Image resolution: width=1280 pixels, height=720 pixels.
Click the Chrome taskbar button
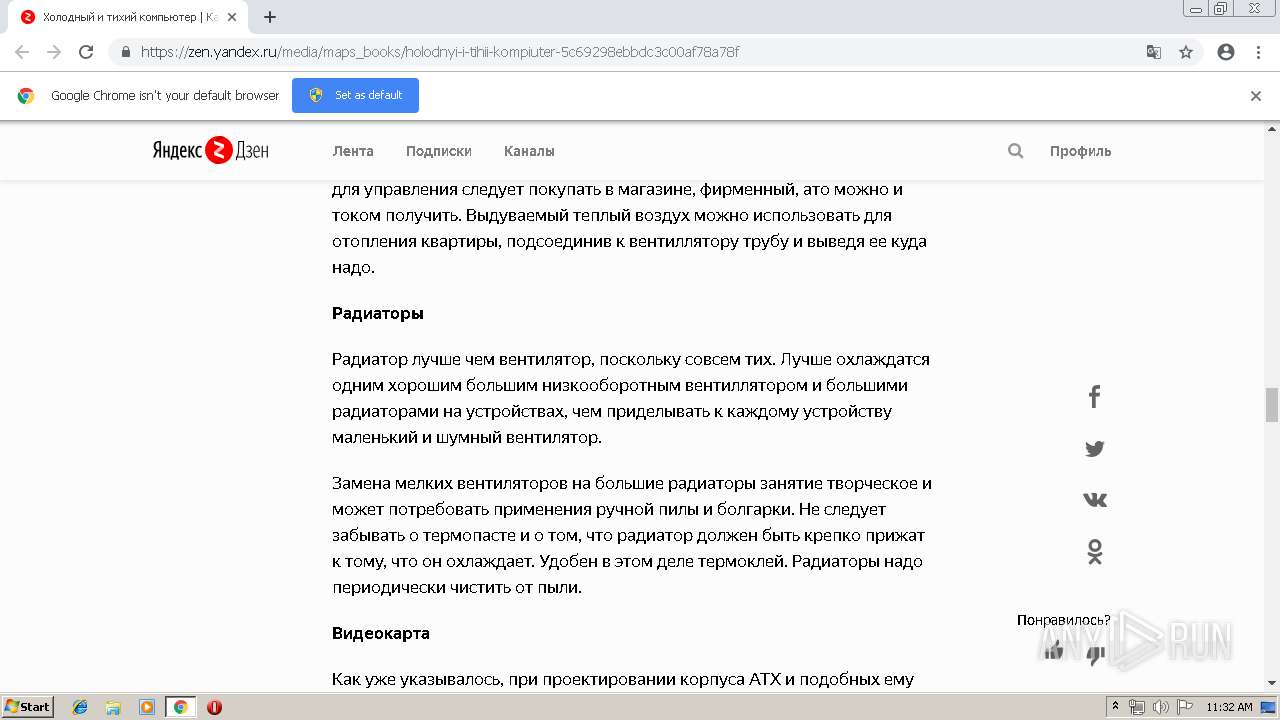[x=180, y=707]
